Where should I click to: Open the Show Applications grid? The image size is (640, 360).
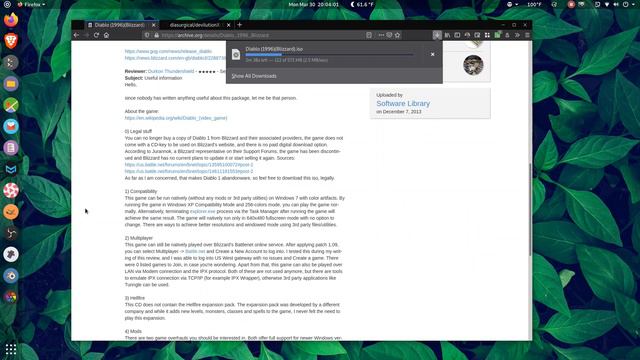click(11, 349)
